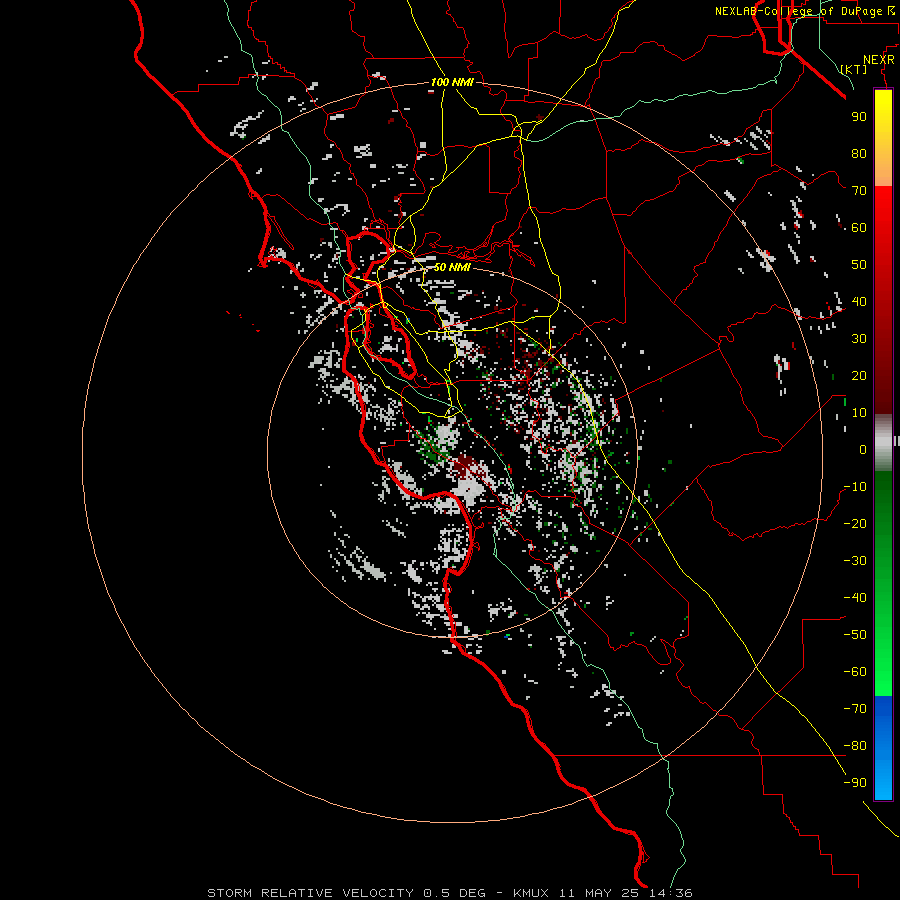This screenshot has width=900, height=900.
Task: Click the KMUX radar station identifier
Action: [x=531, y=893]
